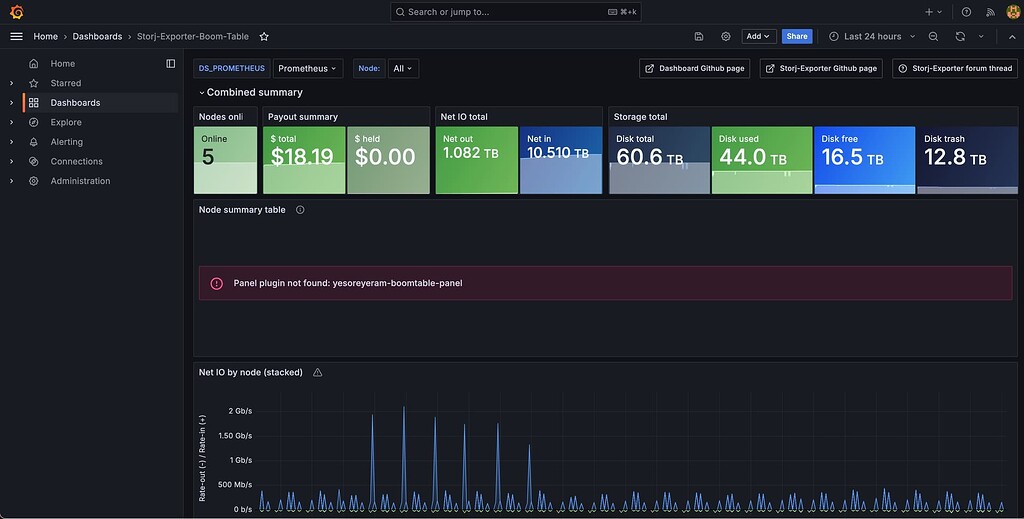Click the $ held payout tile
1024x519 pixels.
pos(389,160)
